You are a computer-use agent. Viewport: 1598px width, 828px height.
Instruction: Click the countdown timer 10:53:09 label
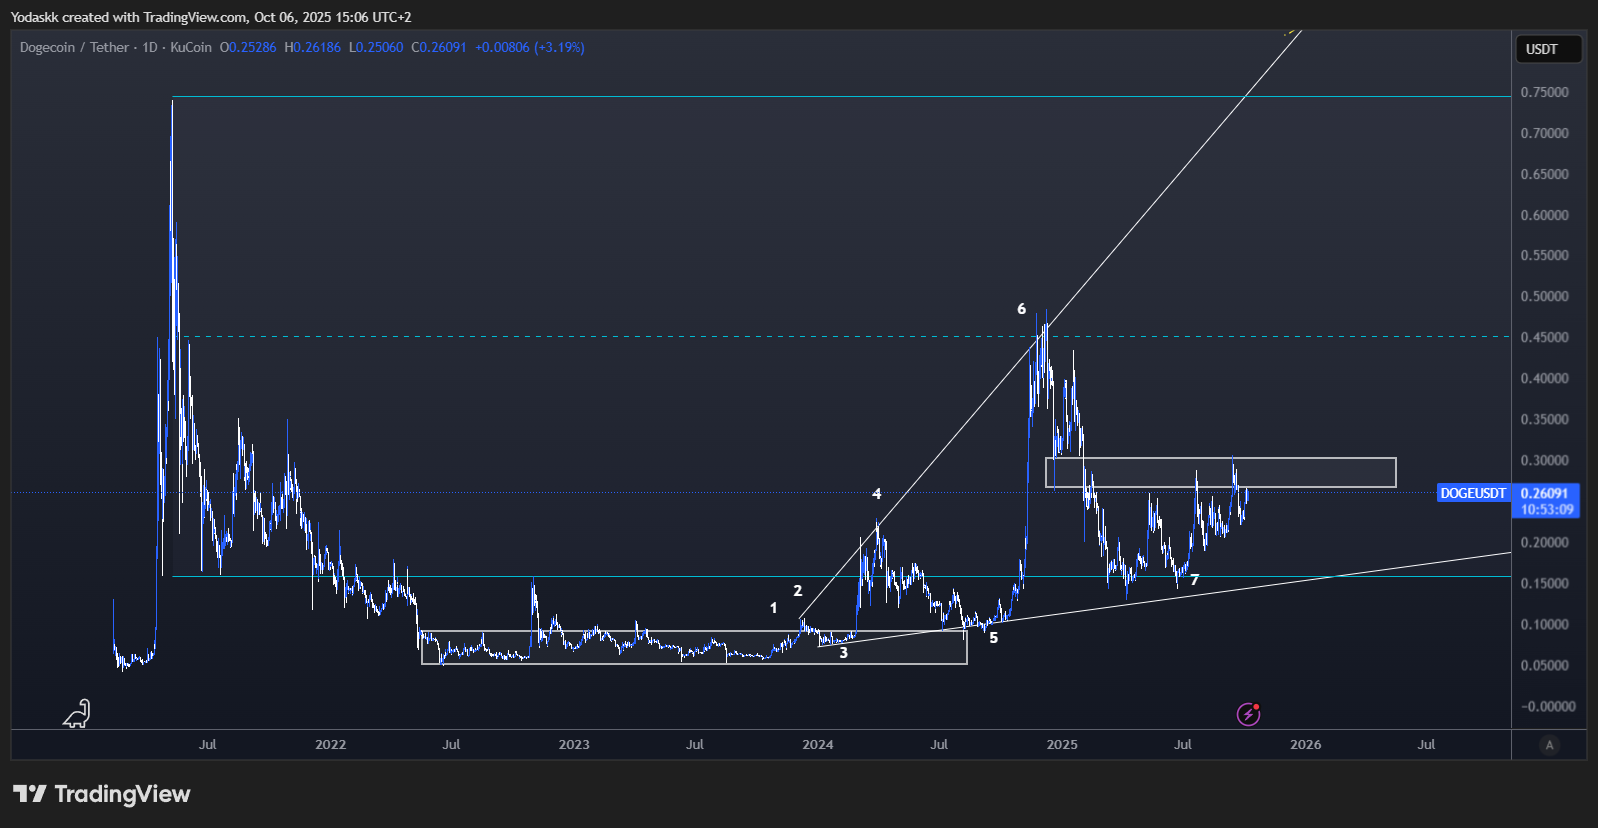point(1546,509)
